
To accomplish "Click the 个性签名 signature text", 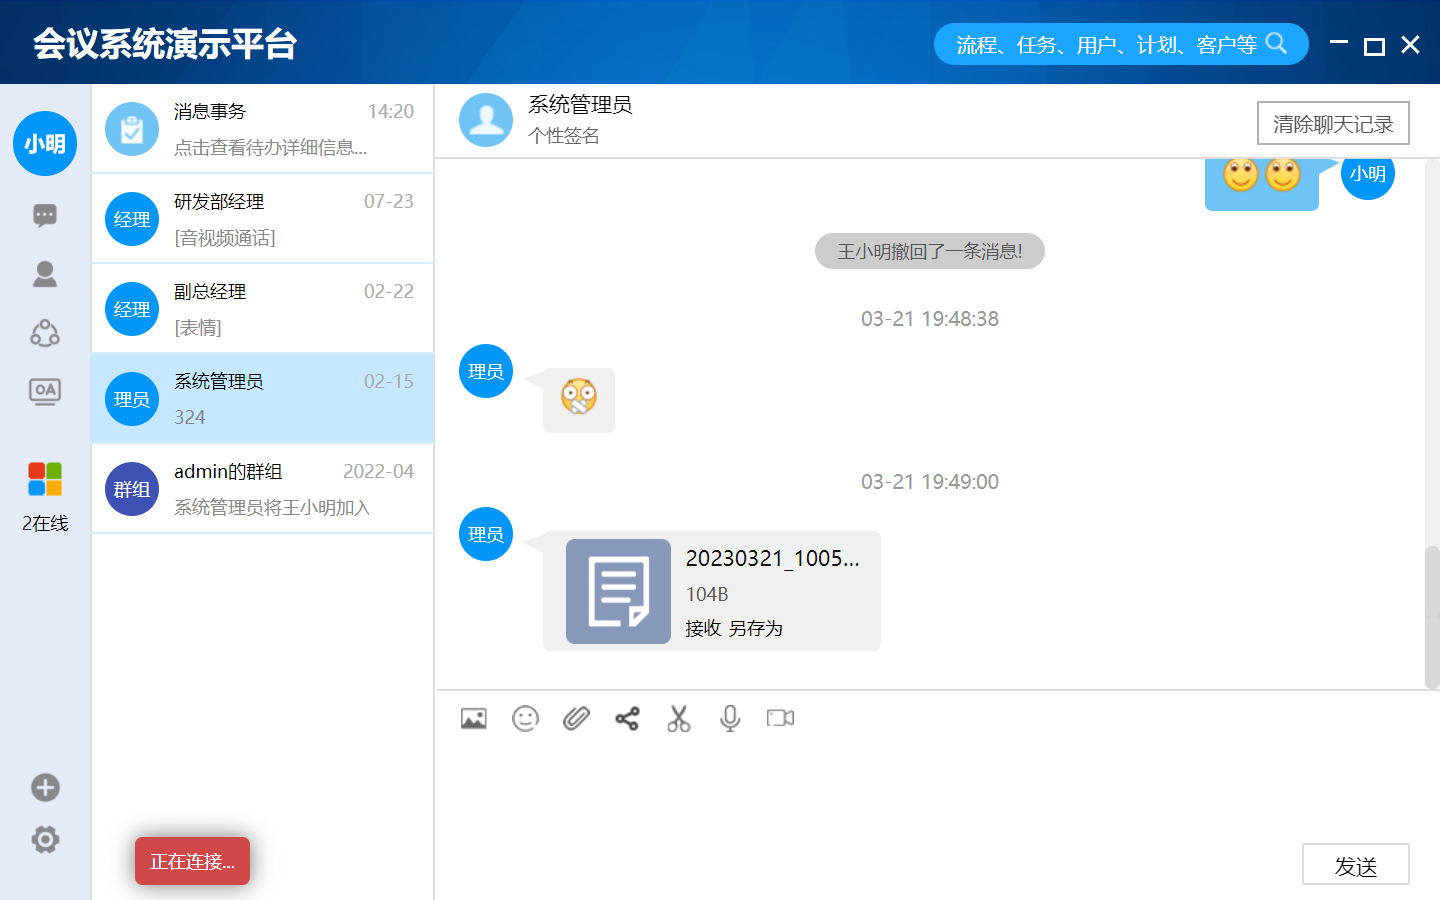I will click(x=564, y=136).
